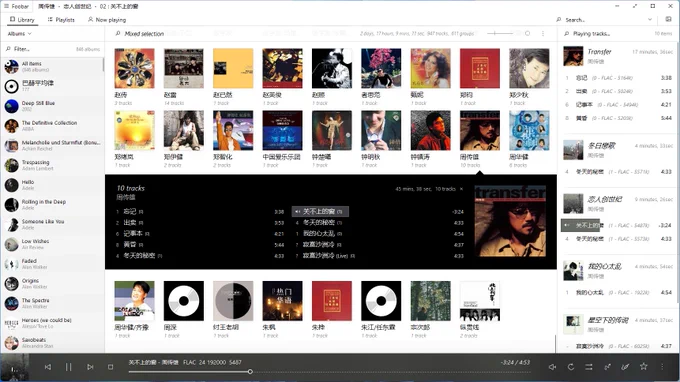
Task: Select Deep Still Blue in sidebar
Action: (52, 106)
